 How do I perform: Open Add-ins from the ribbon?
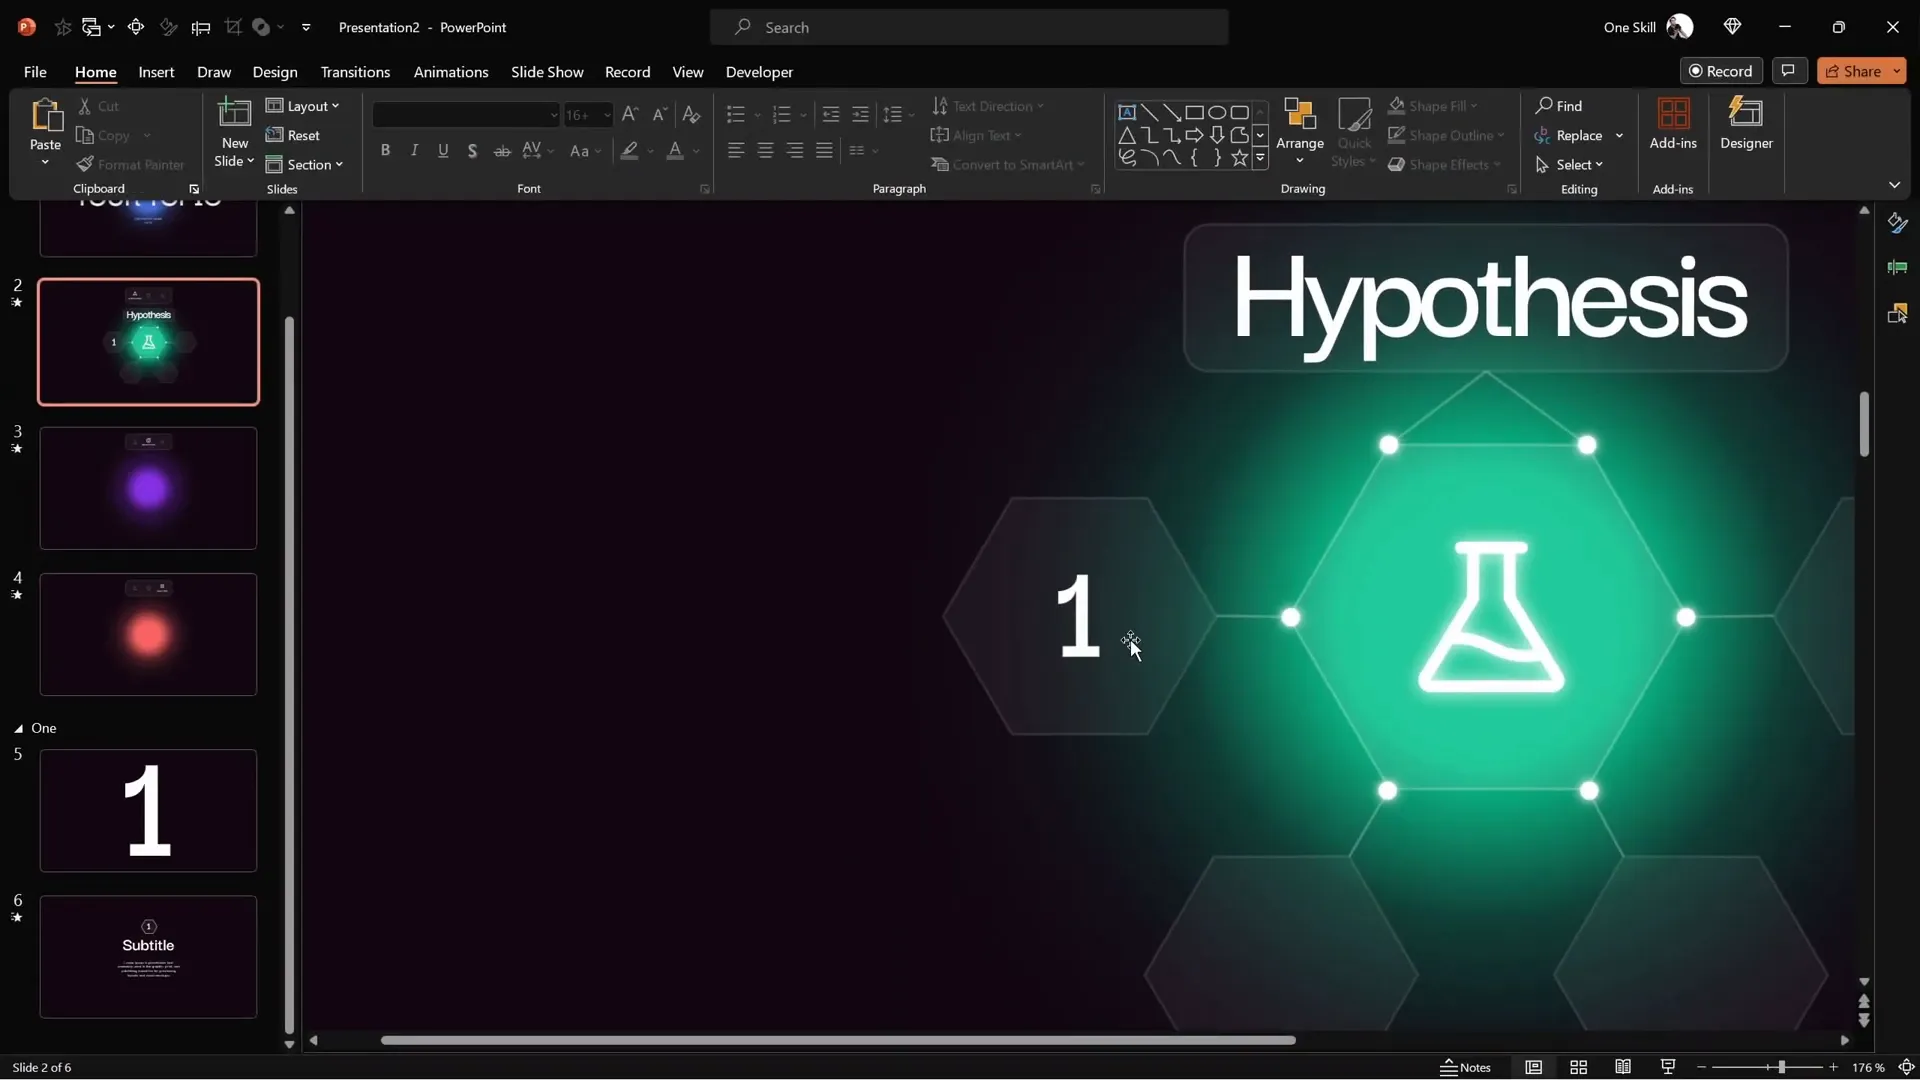(x=1673, y=124)
